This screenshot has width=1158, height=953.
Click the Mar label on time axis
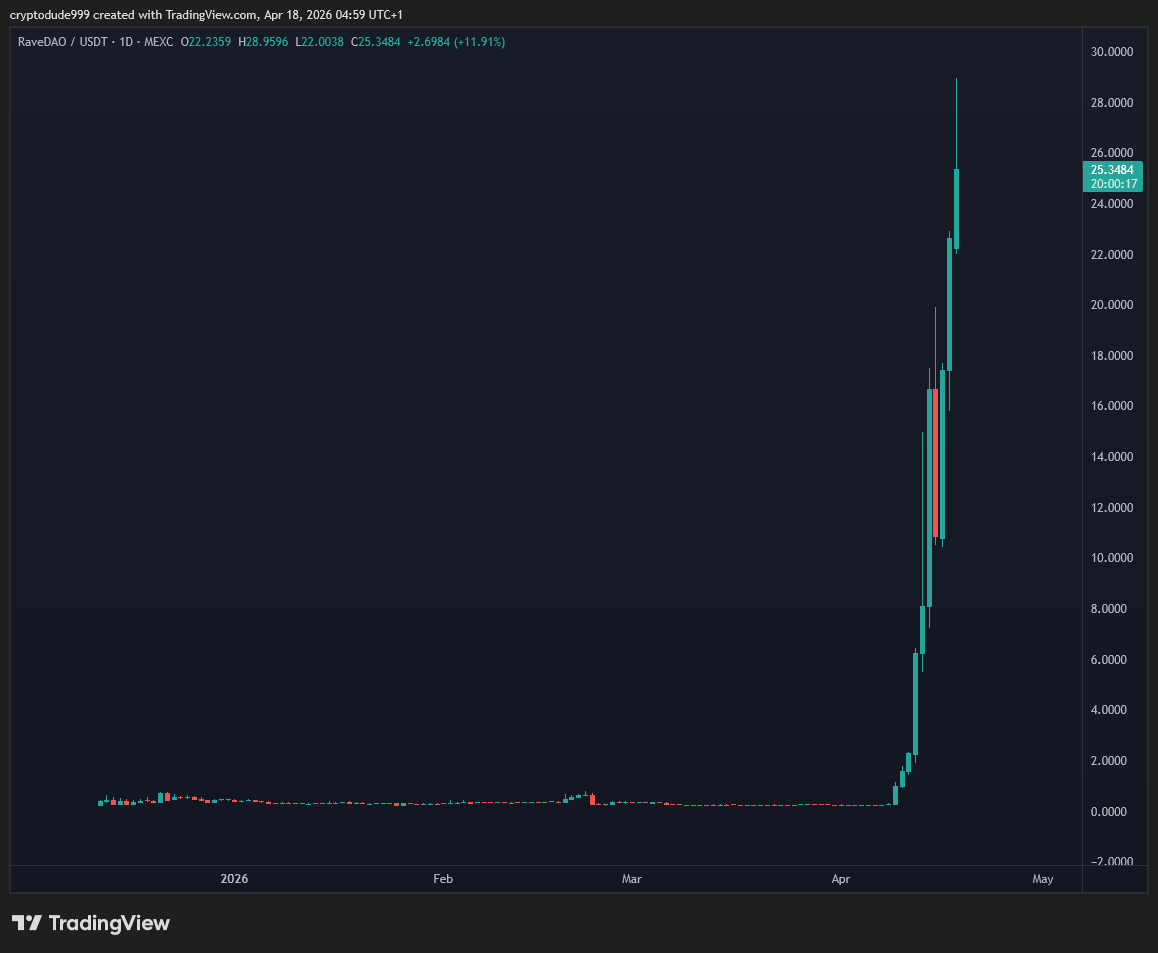pyautogui.click(x=631, y=879)
